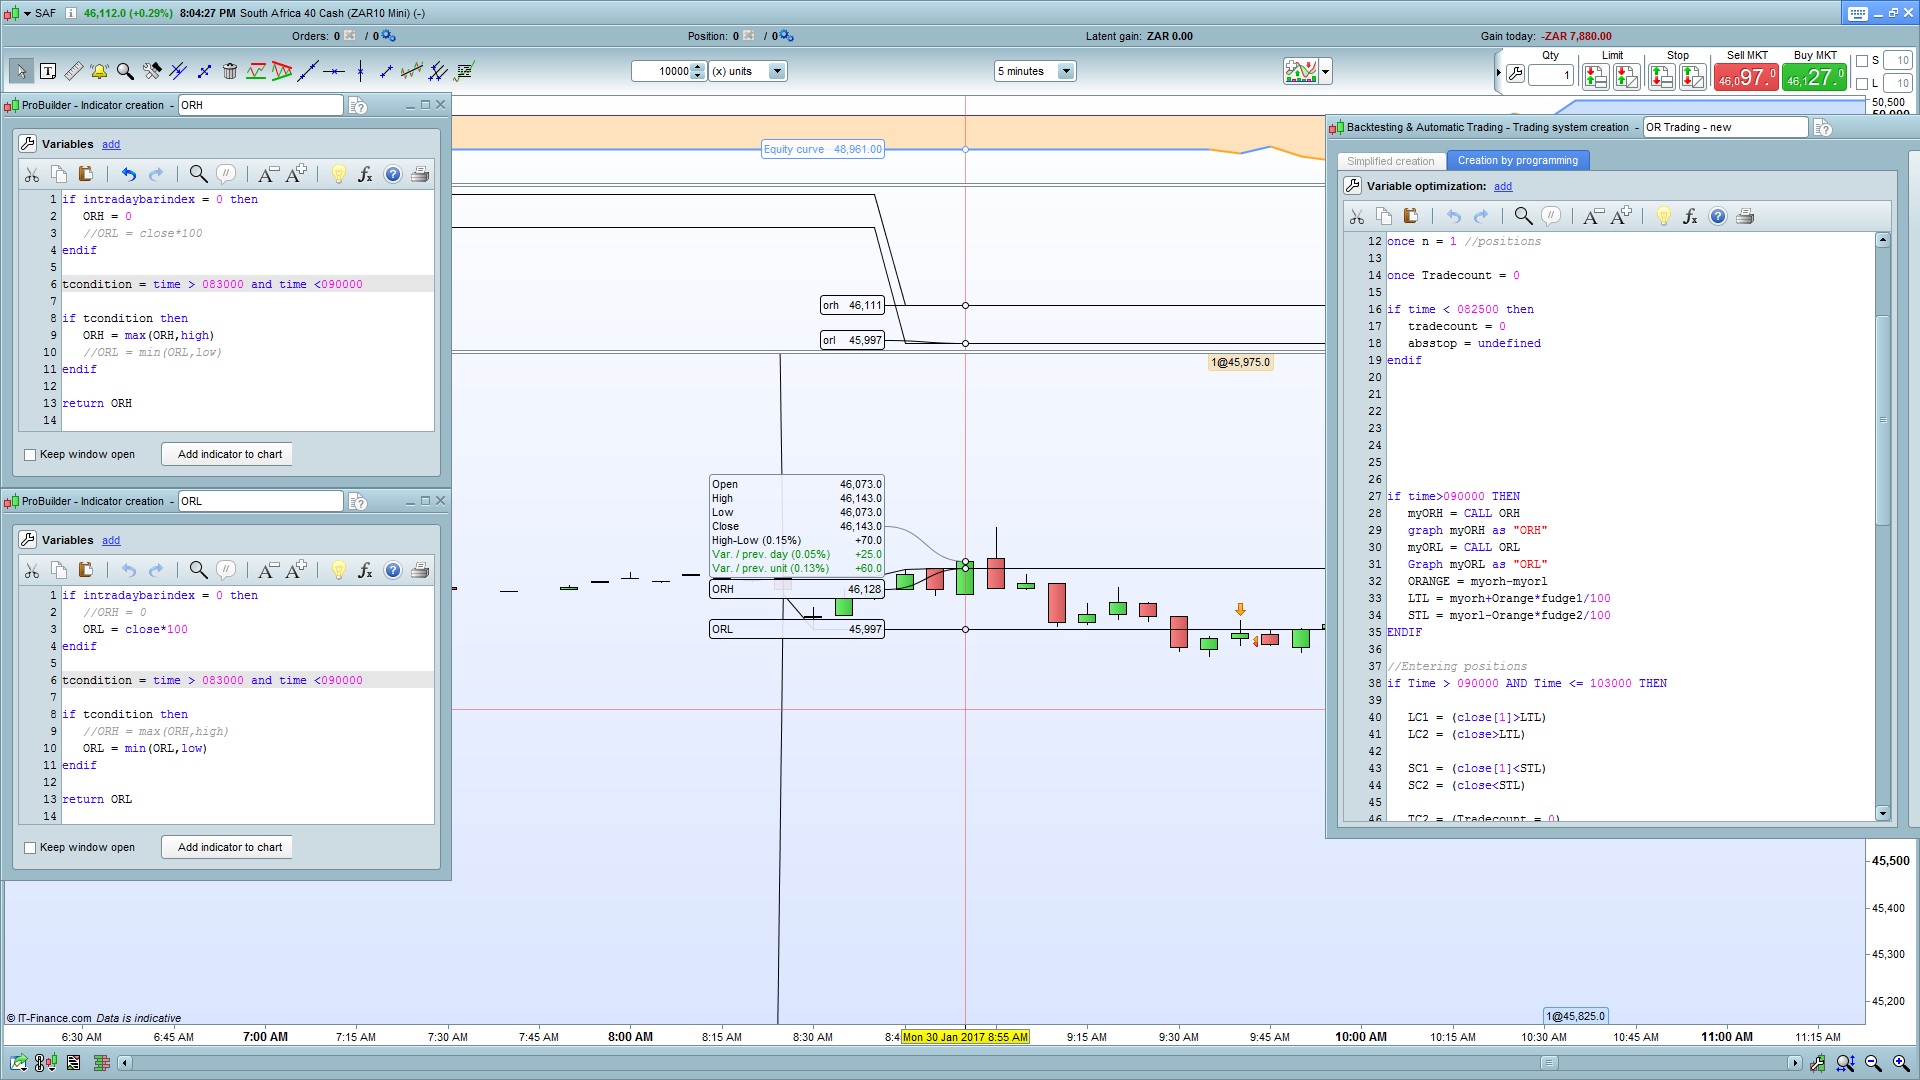Click the print icon in ORL editor

click(420, 571)
